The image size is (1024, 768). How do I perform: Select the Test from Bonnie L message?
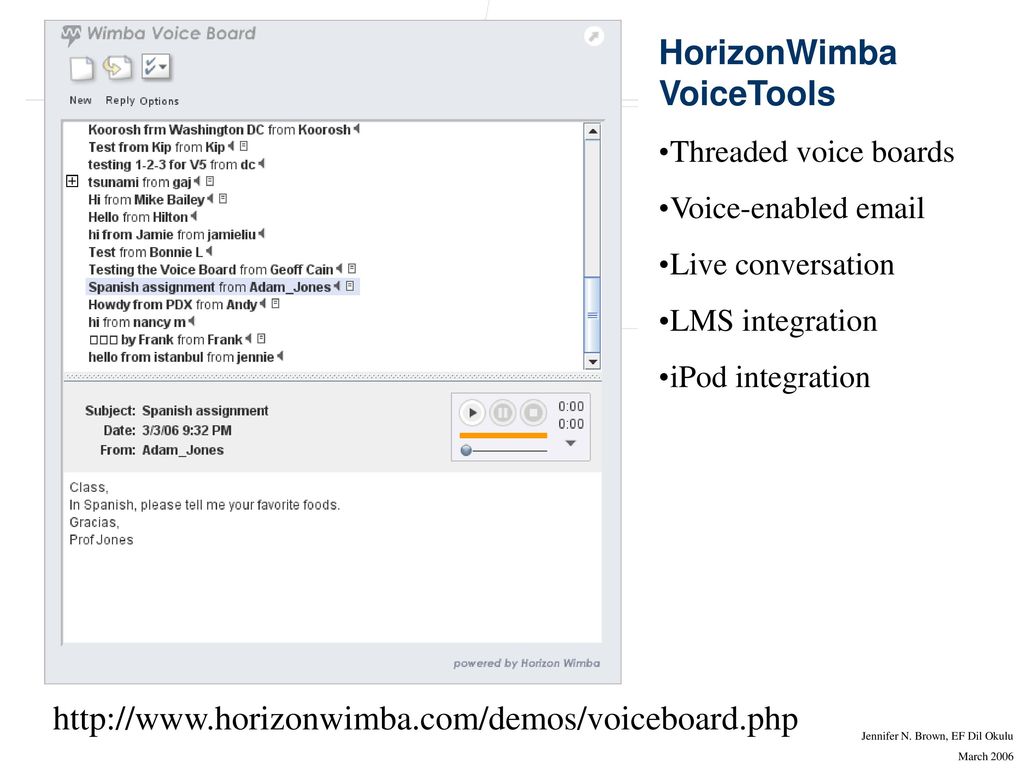click(x=150, y=253)
